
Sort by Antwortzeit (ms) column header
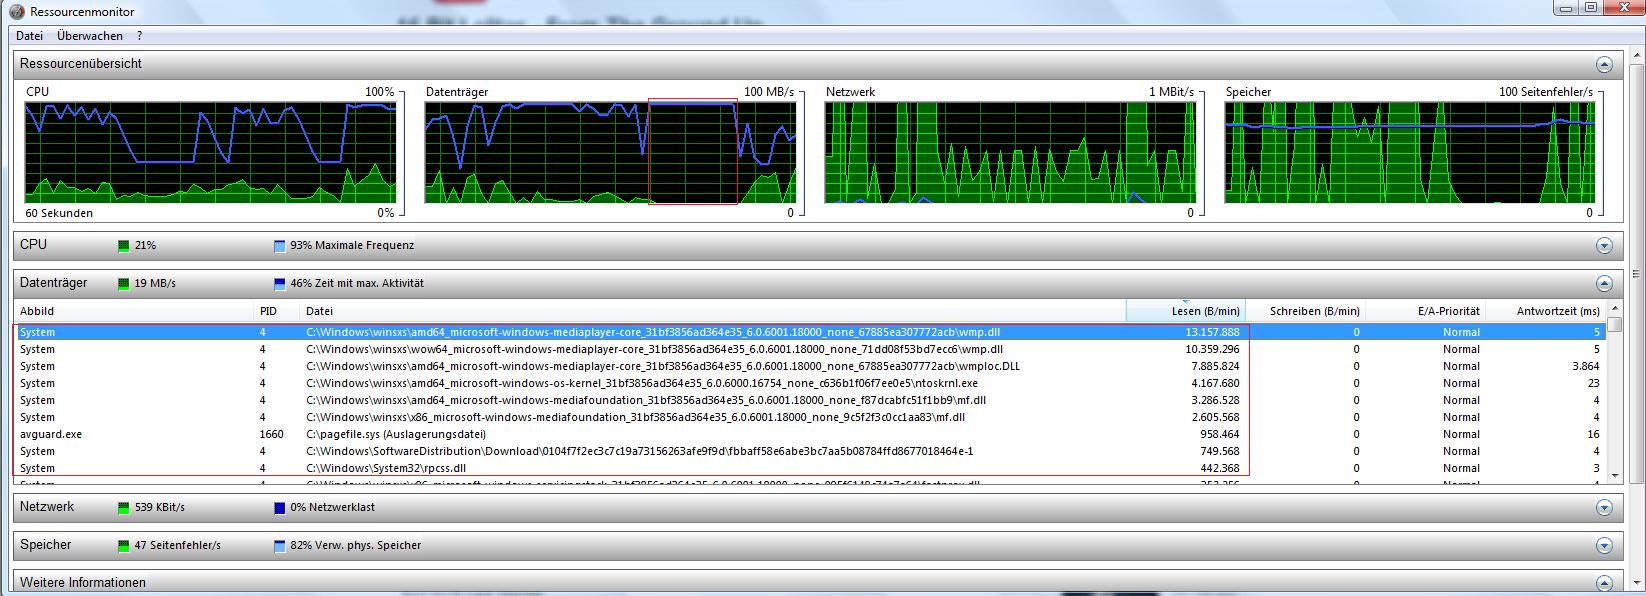[x=1546, y=311]
